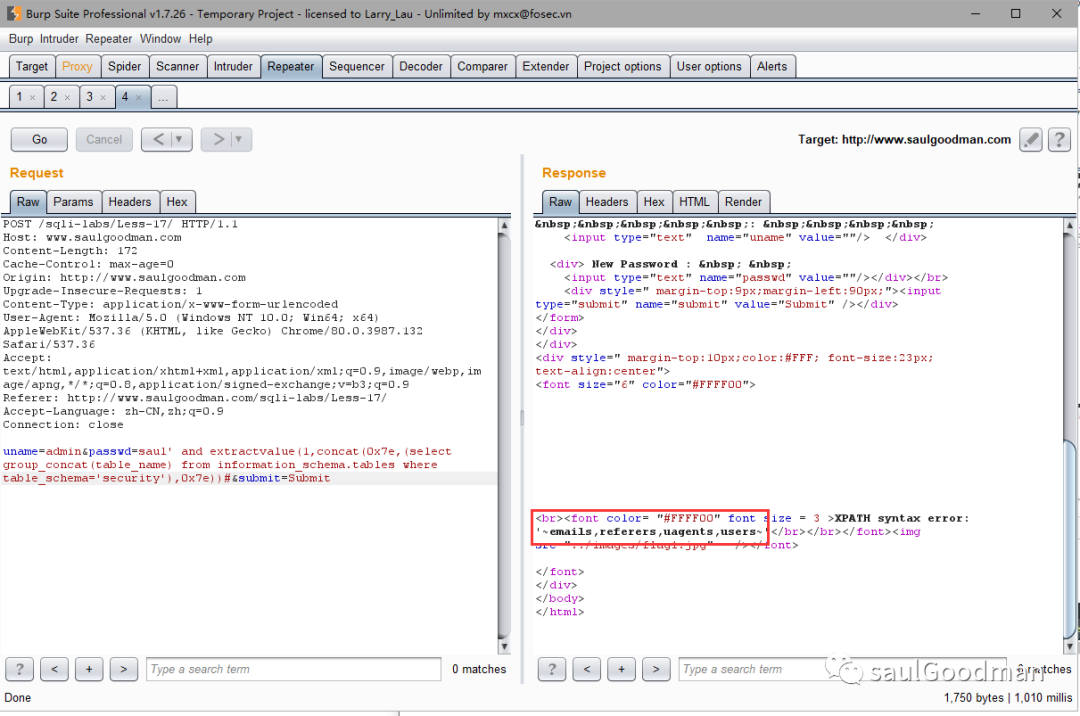Image resolution: width=1080 pixels, height=716 pixels.
Task: Show request Params view
Action: click(x=73, y=202)
